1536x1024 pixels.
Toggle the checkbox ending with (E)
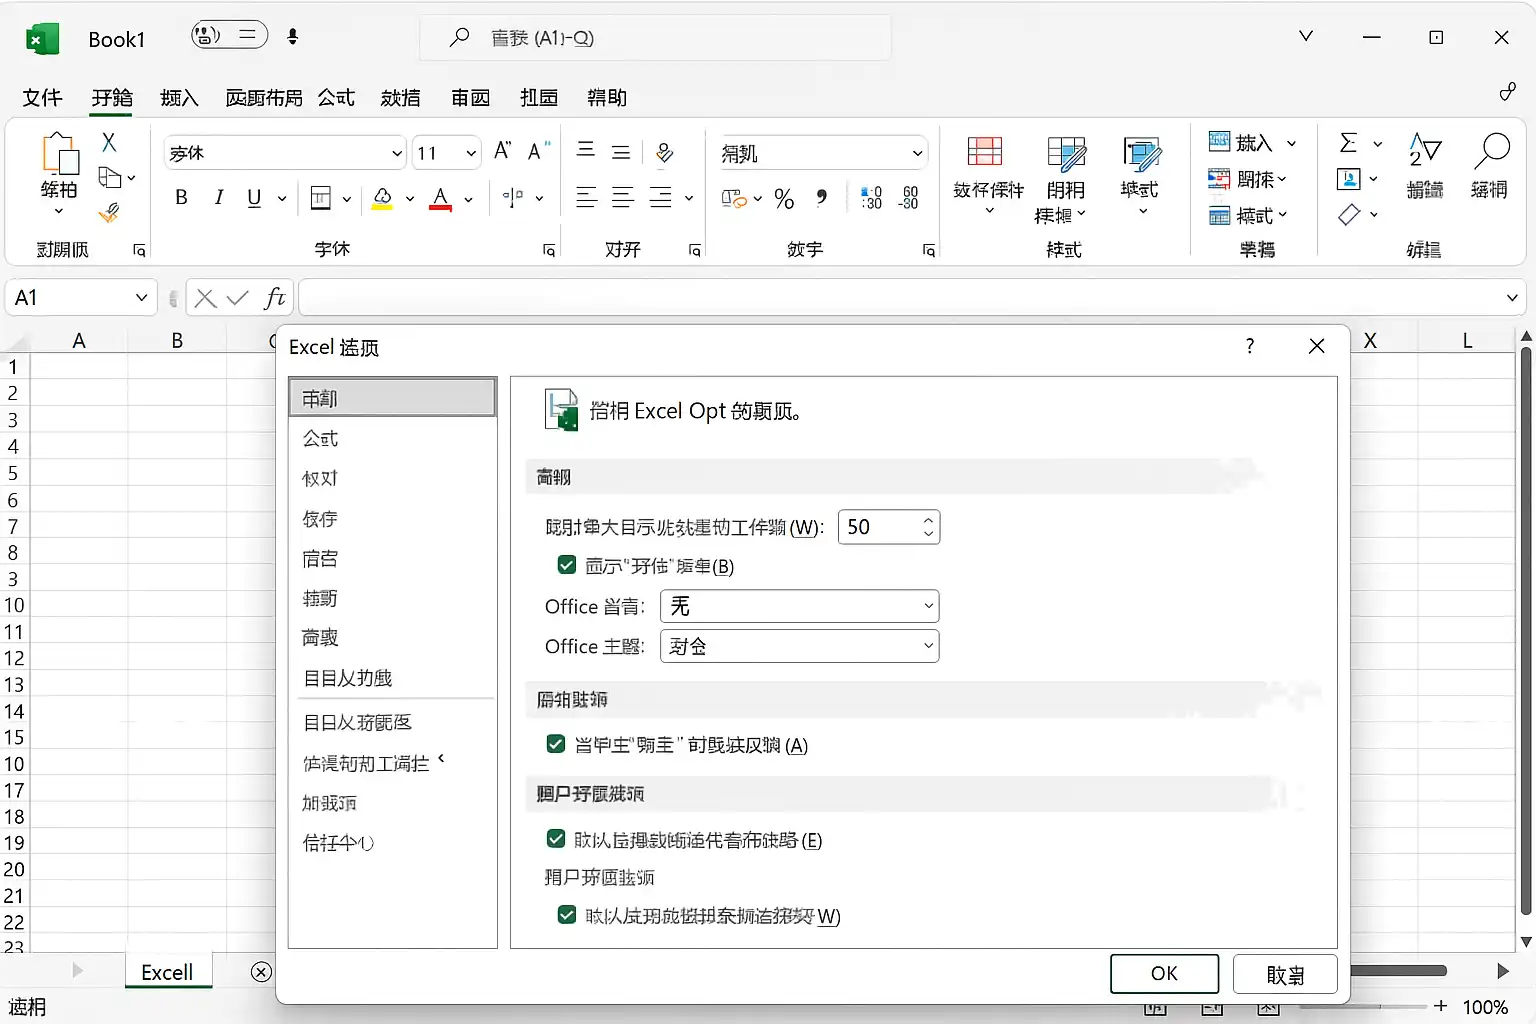[556, 839]
